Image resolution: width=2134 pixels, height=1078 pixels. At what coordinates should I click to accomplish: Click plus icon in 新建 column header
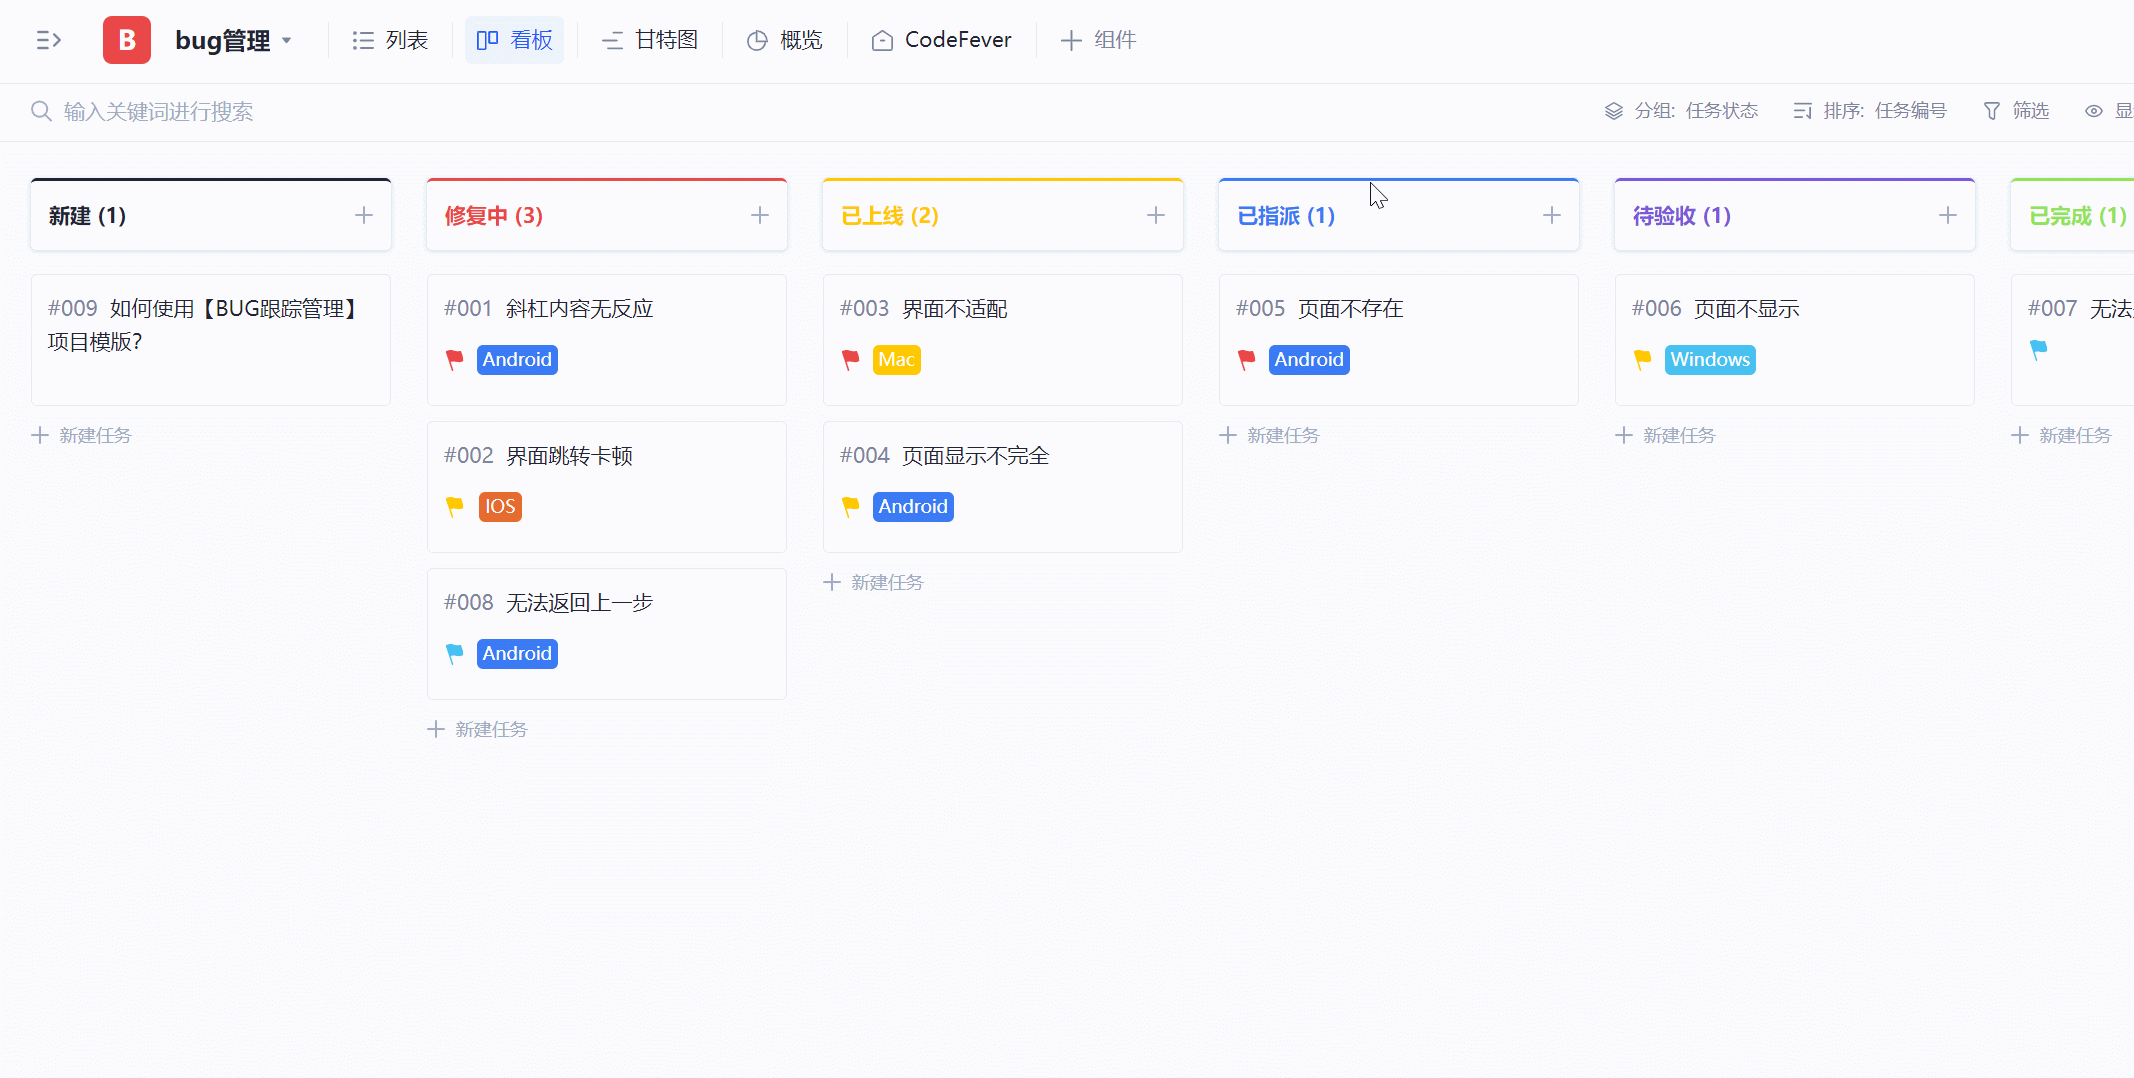pyautogui.click(x=364, y=215)
